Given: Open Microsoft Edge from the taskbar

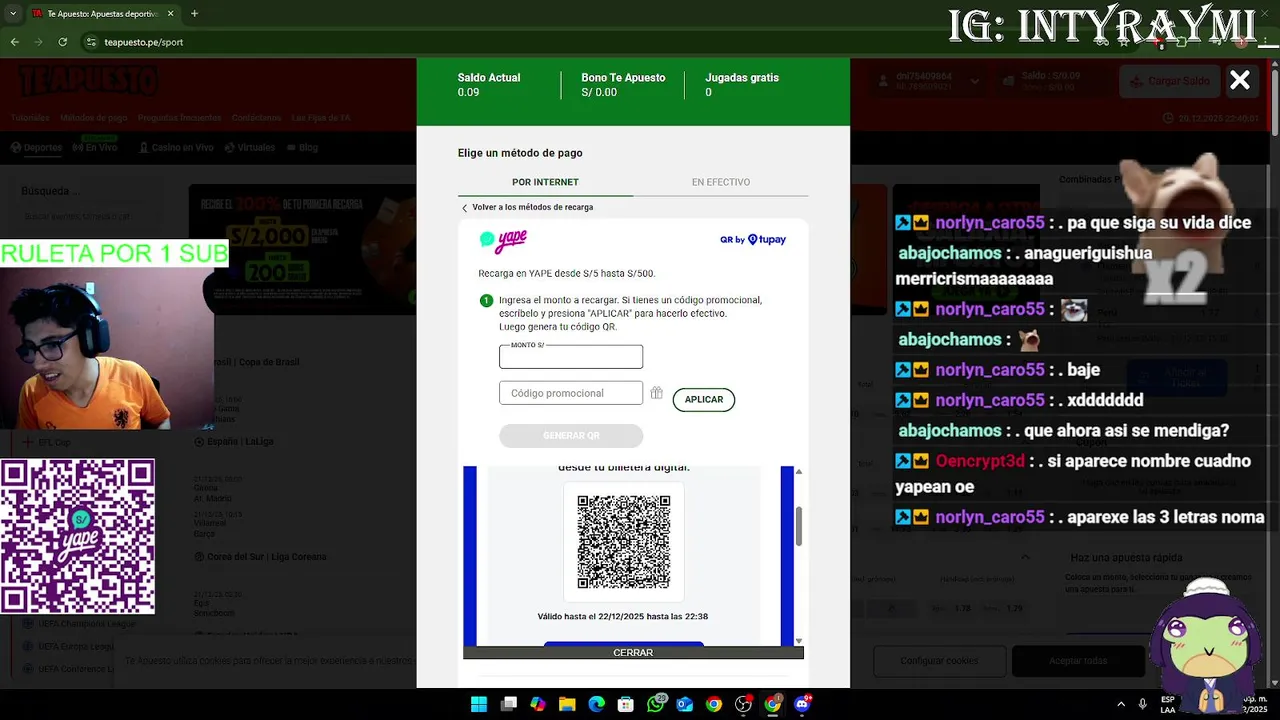Looking at the screenshot, I should point(596,704).
